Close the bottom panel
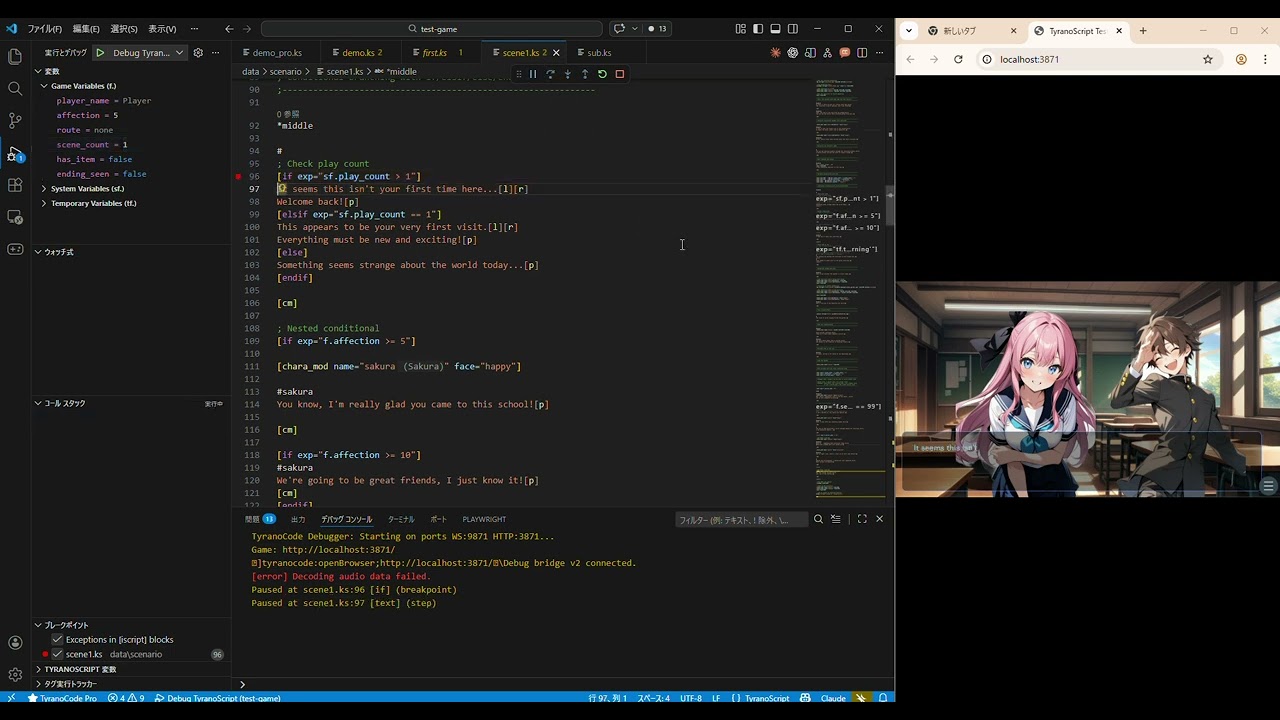The image size is (1280, 720). [880, 519]
